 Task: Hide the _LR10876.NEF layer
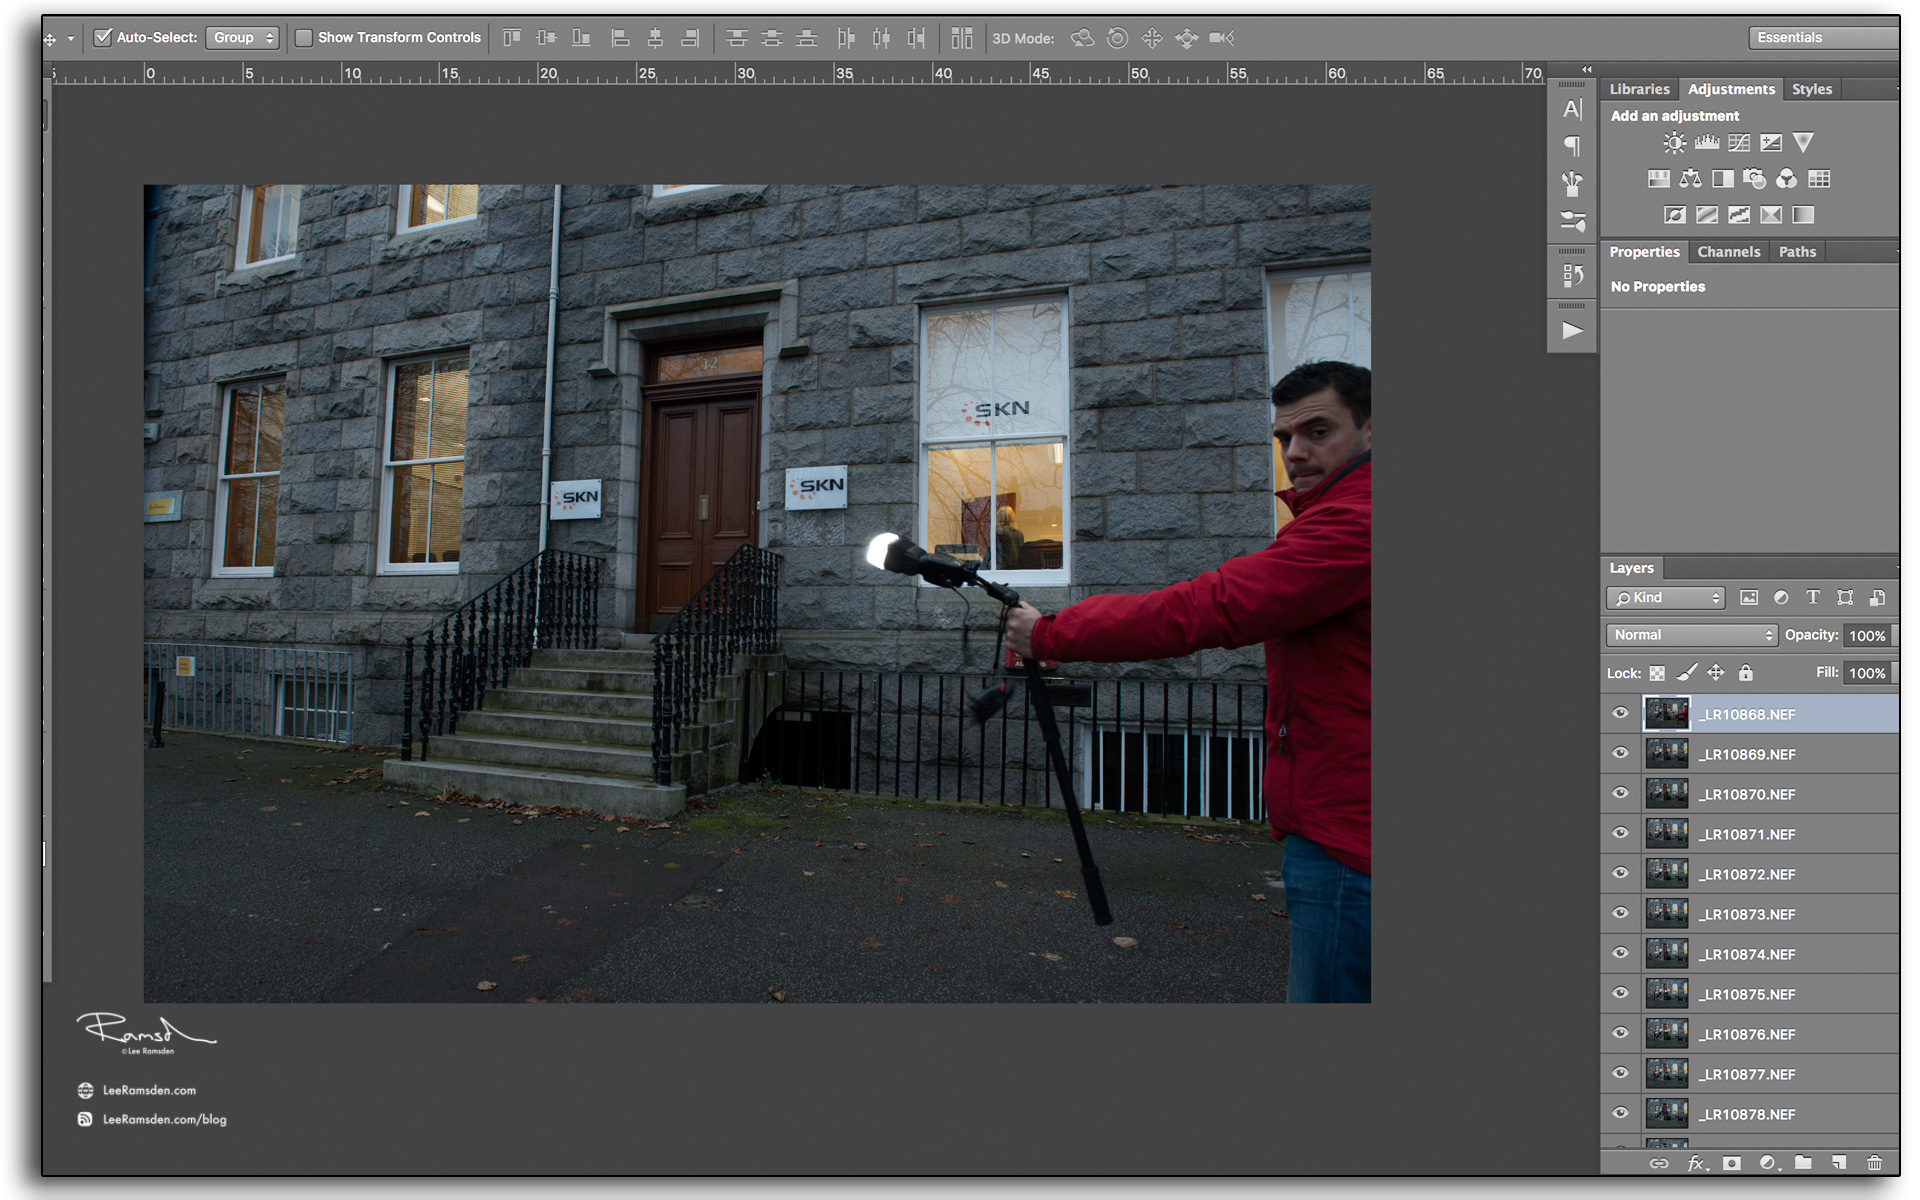pyautogui.click(x=1621, y=1033)
